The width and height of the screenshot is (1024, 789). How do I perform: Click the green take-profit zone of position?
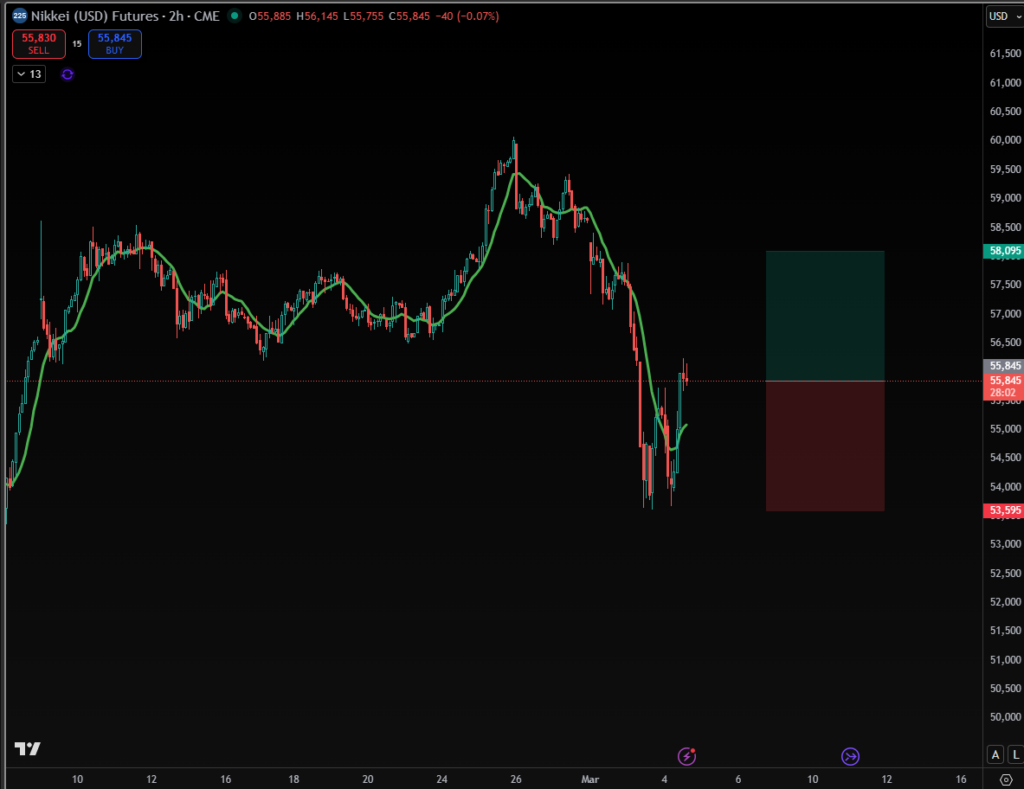[825, 315]
